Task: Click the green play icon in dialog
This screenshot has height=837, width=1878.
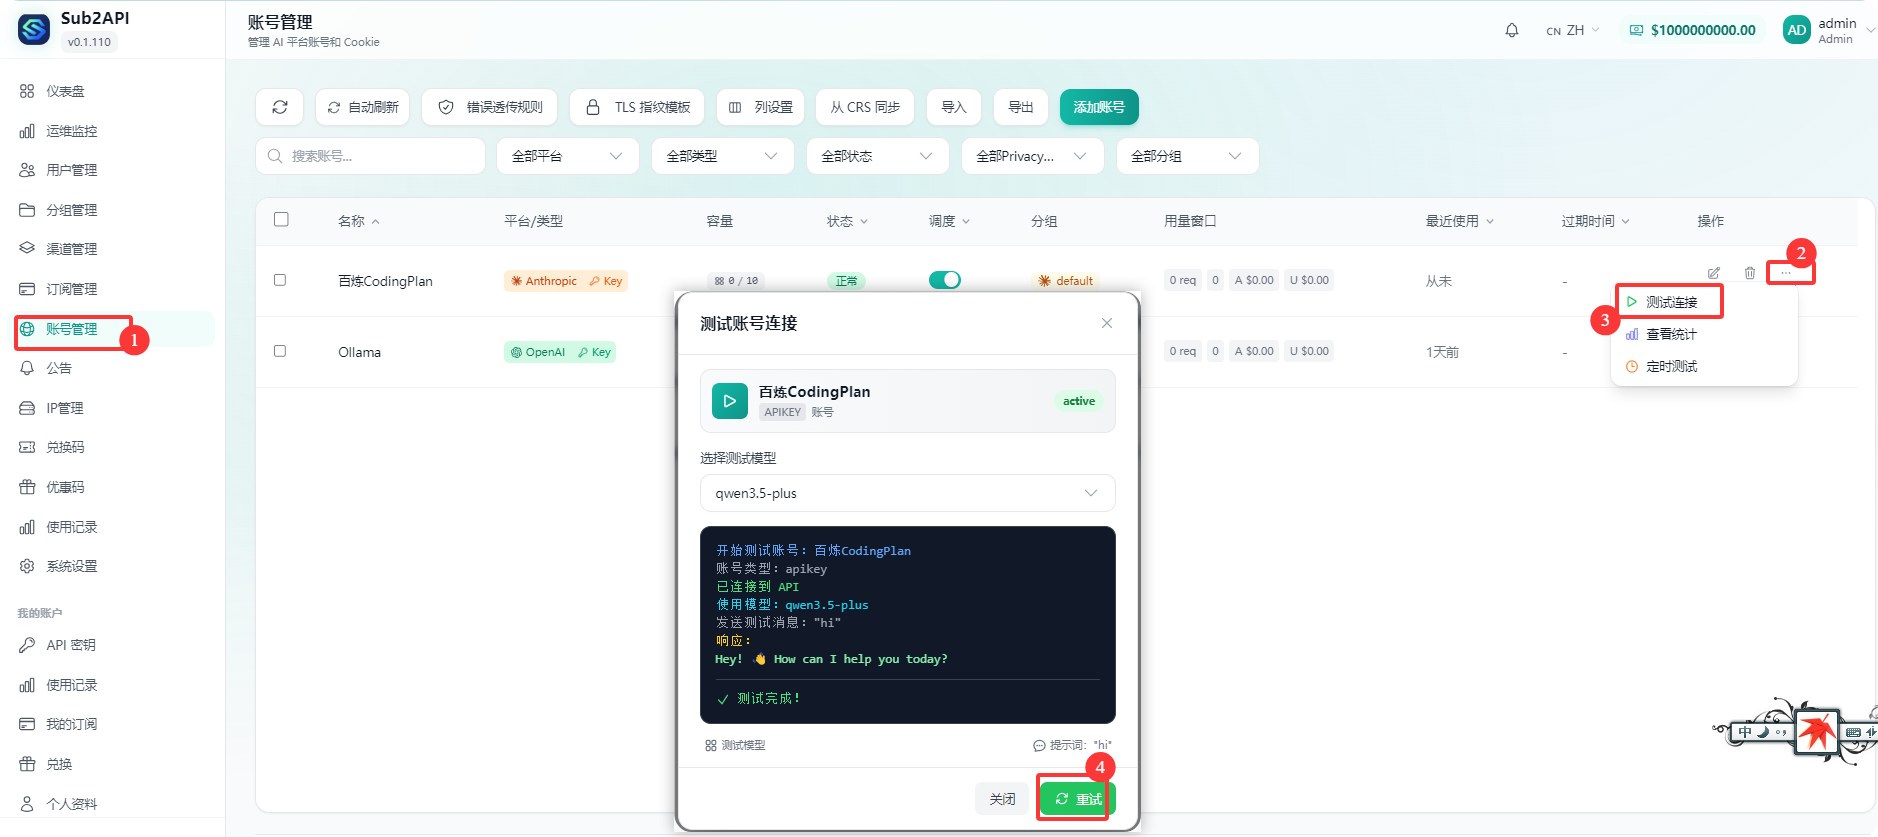Action: 729,401
